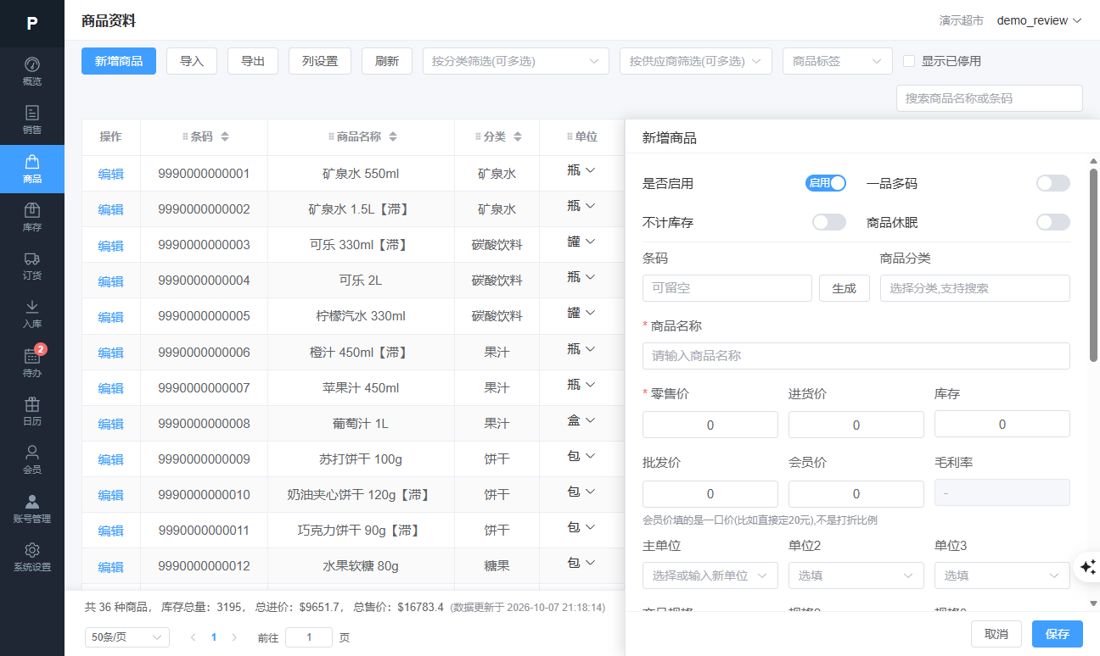
Task: Click page number 1 in pagination
Action: [x=214, y=637]
